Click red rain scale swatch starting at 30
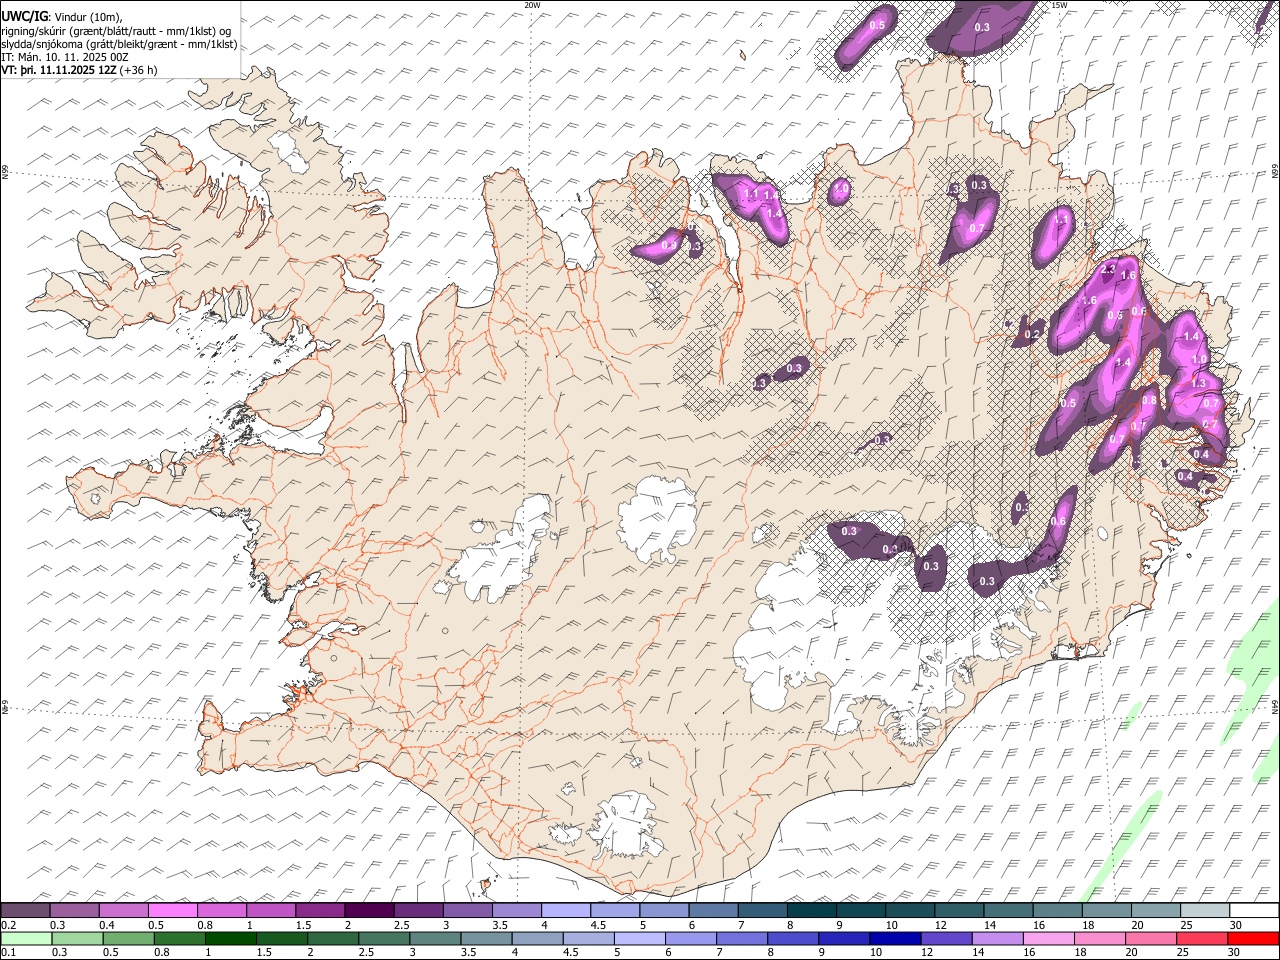 [x=1253, y=938]
